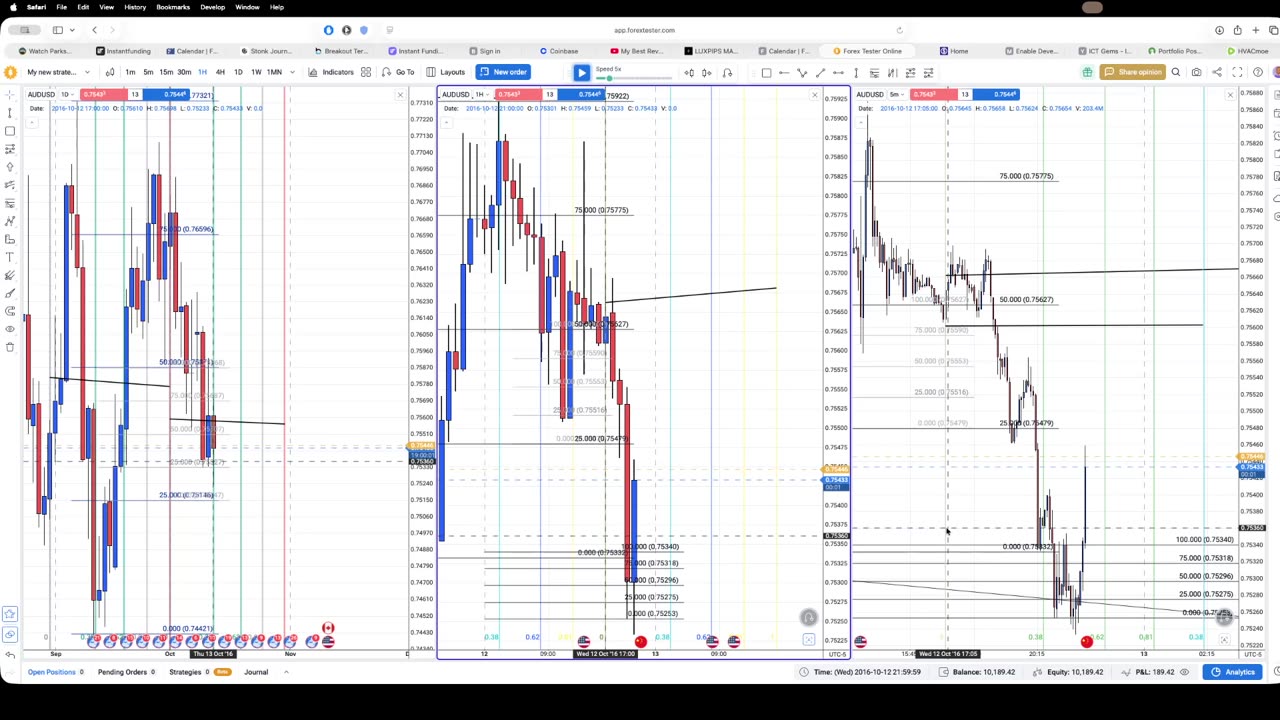
Task: Select the polyline drawing tool
Action: click(802, 72)
